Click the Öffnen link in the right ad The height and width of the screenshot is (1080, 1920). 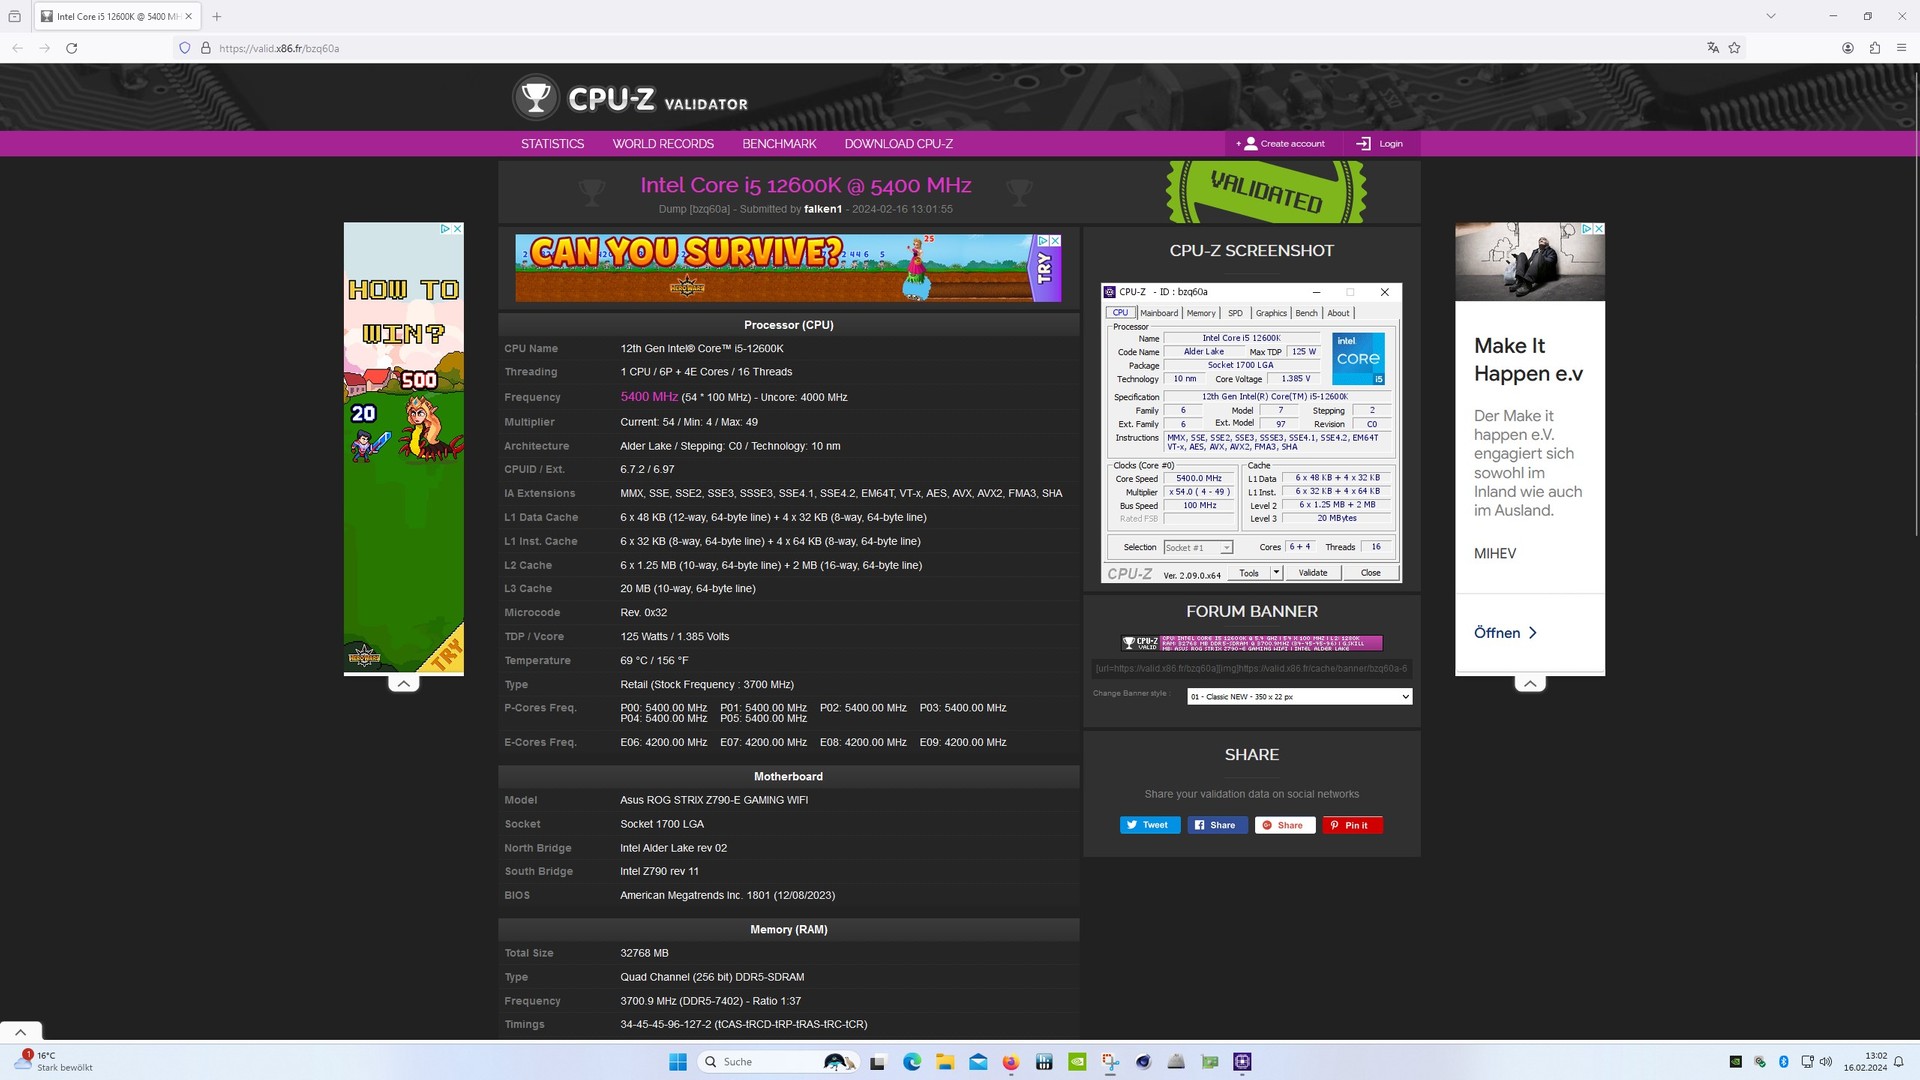(1505, 633)
